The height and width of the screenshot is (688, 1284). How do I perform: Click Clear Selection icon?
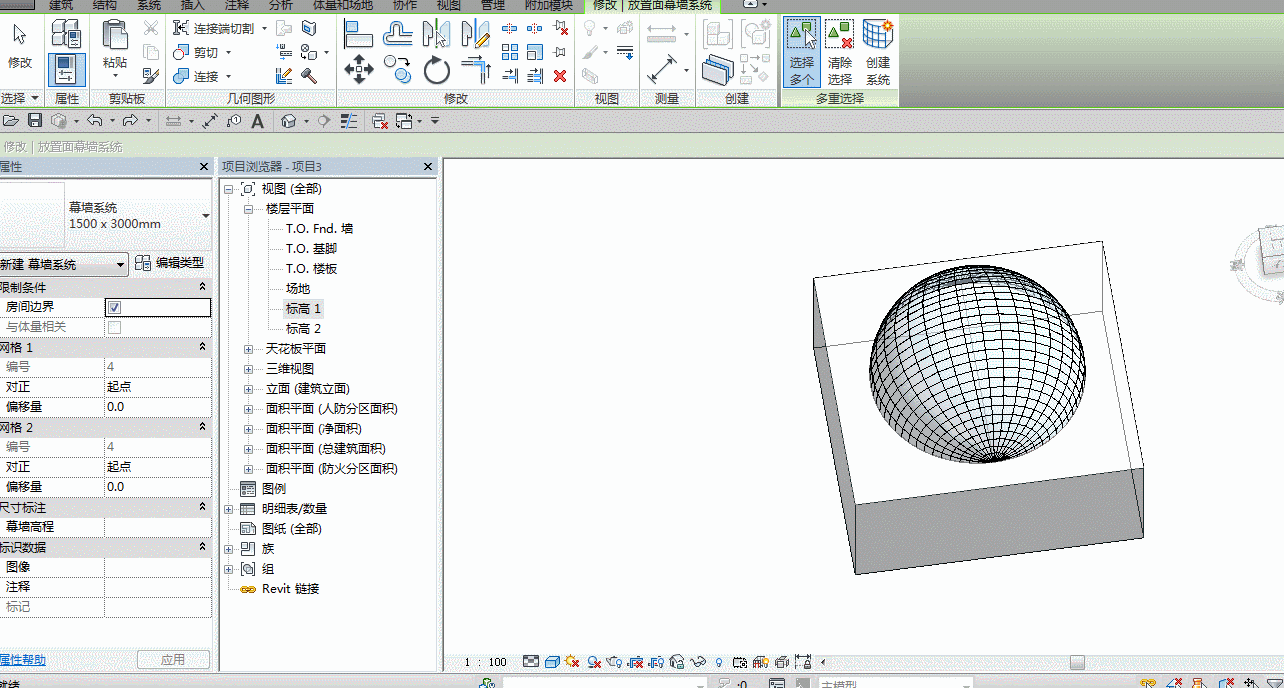840,53
